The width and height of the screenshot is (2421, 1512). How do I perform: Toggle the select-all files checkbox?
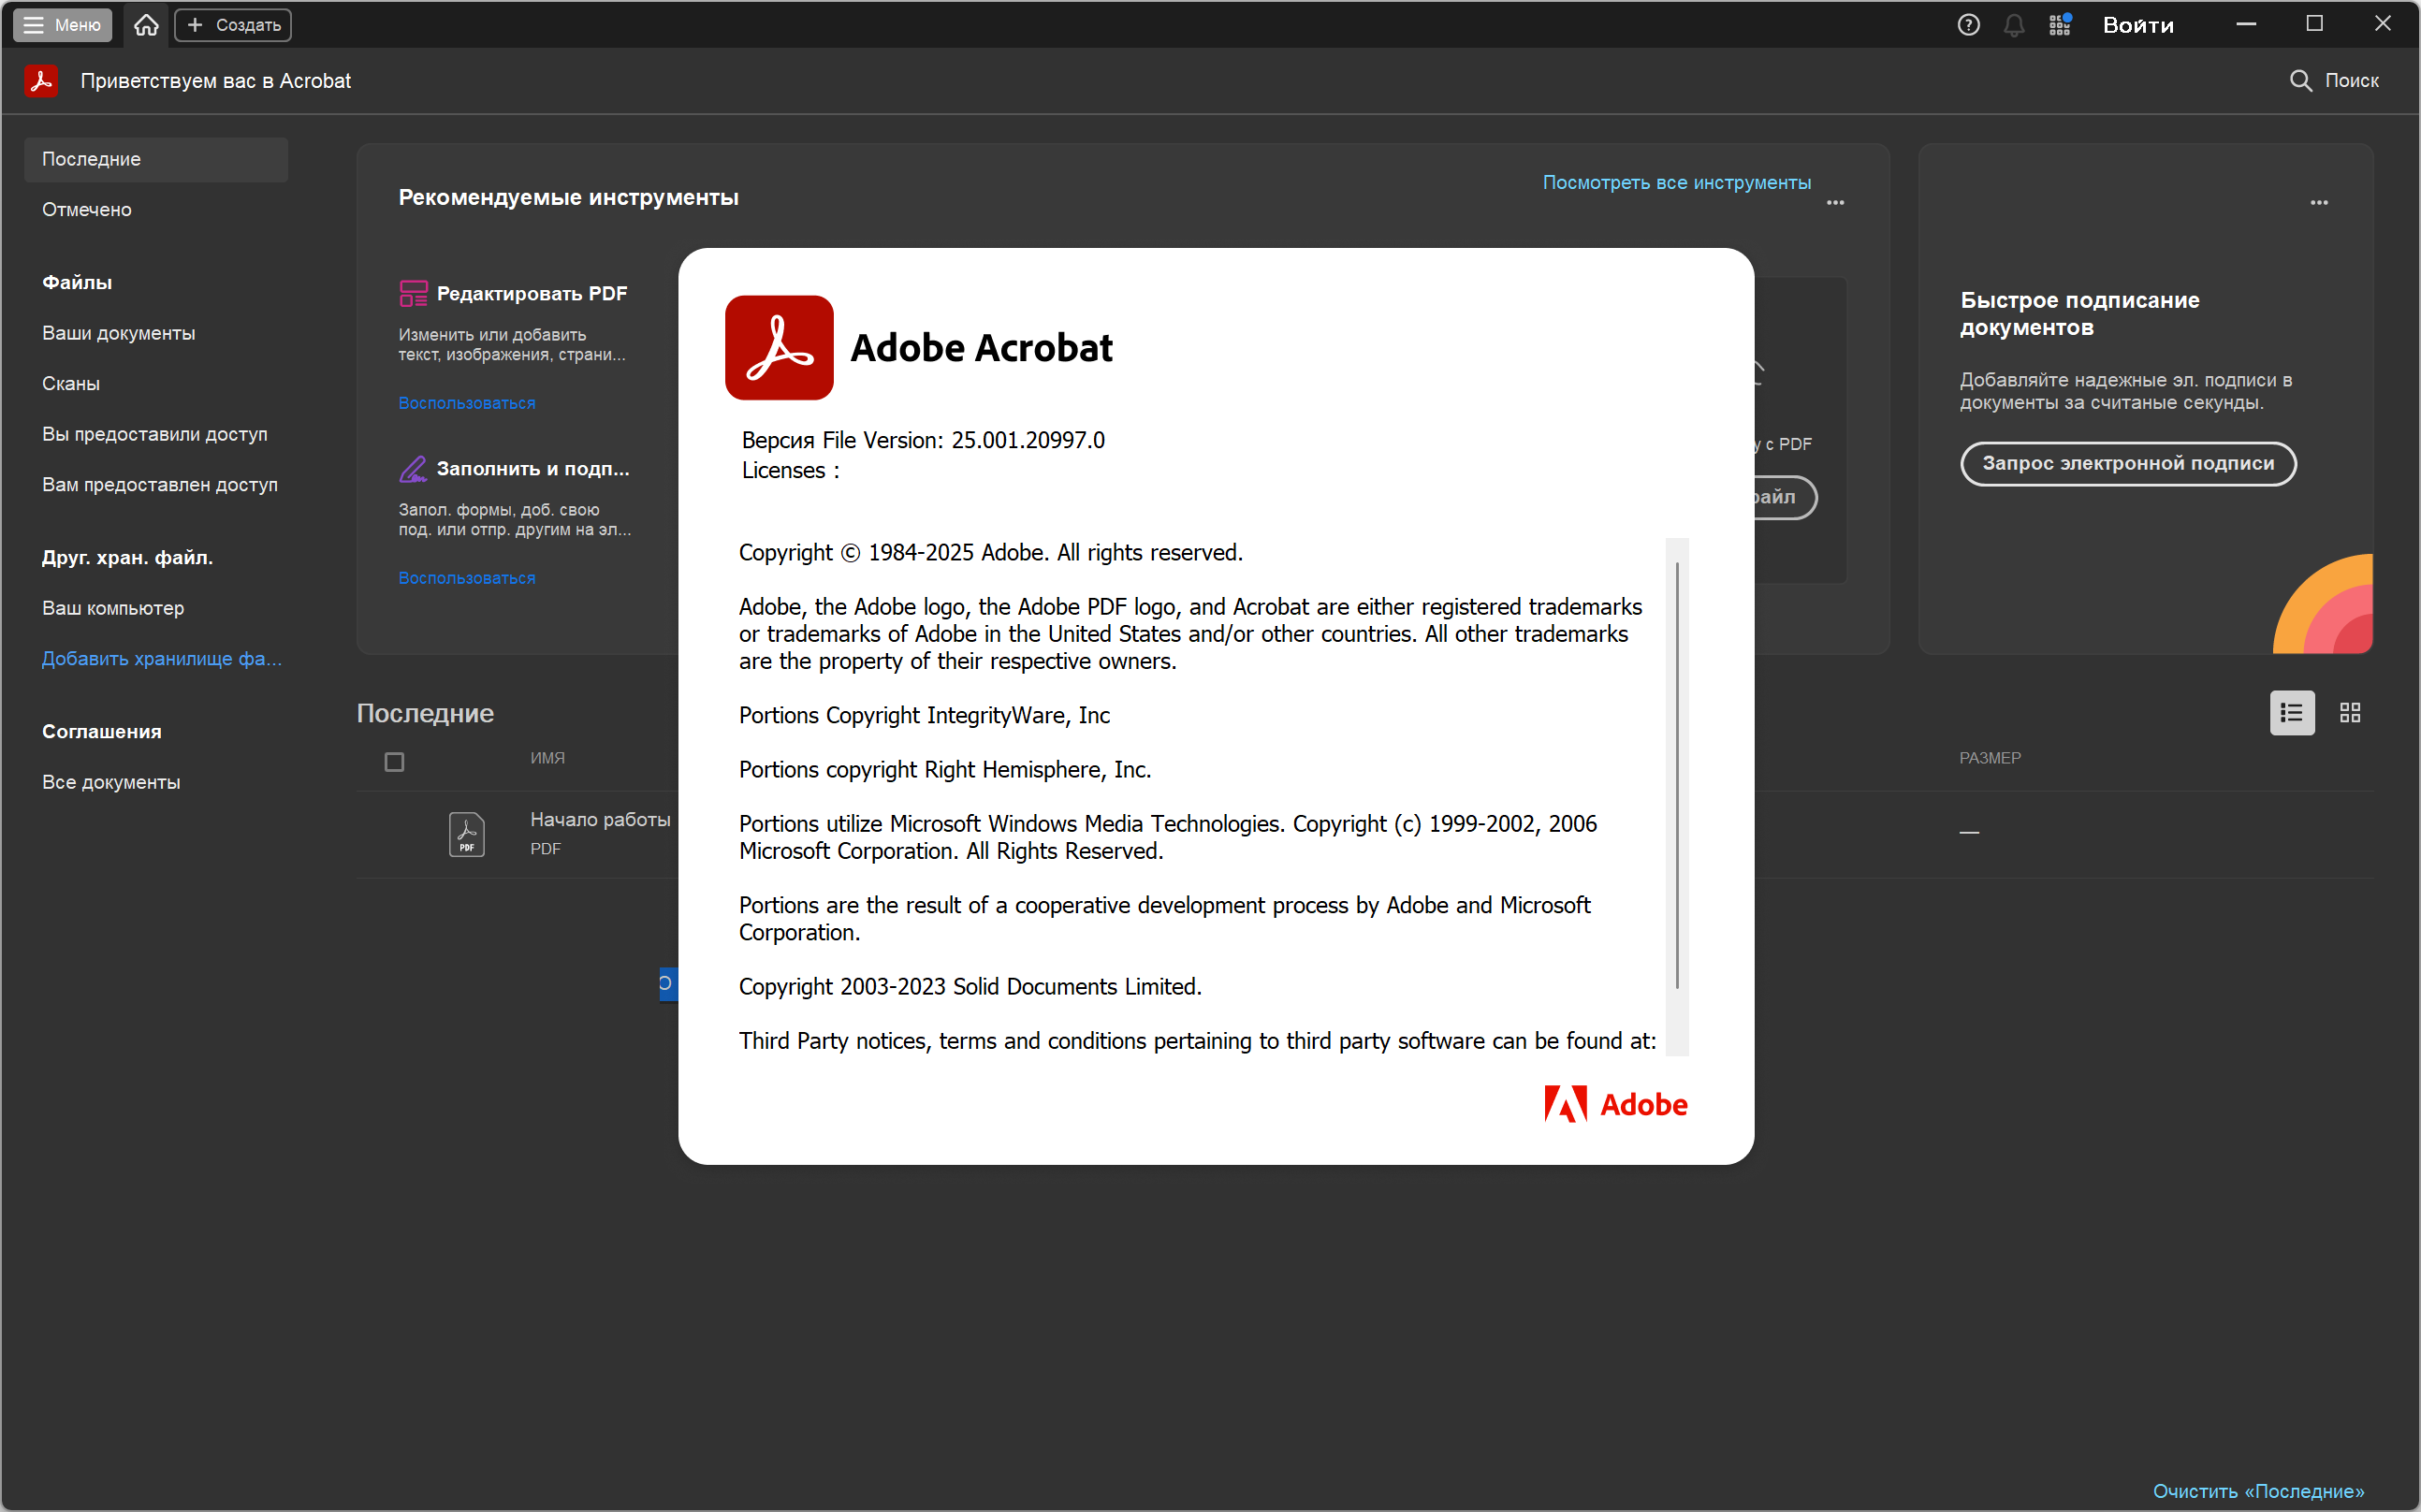394,762
